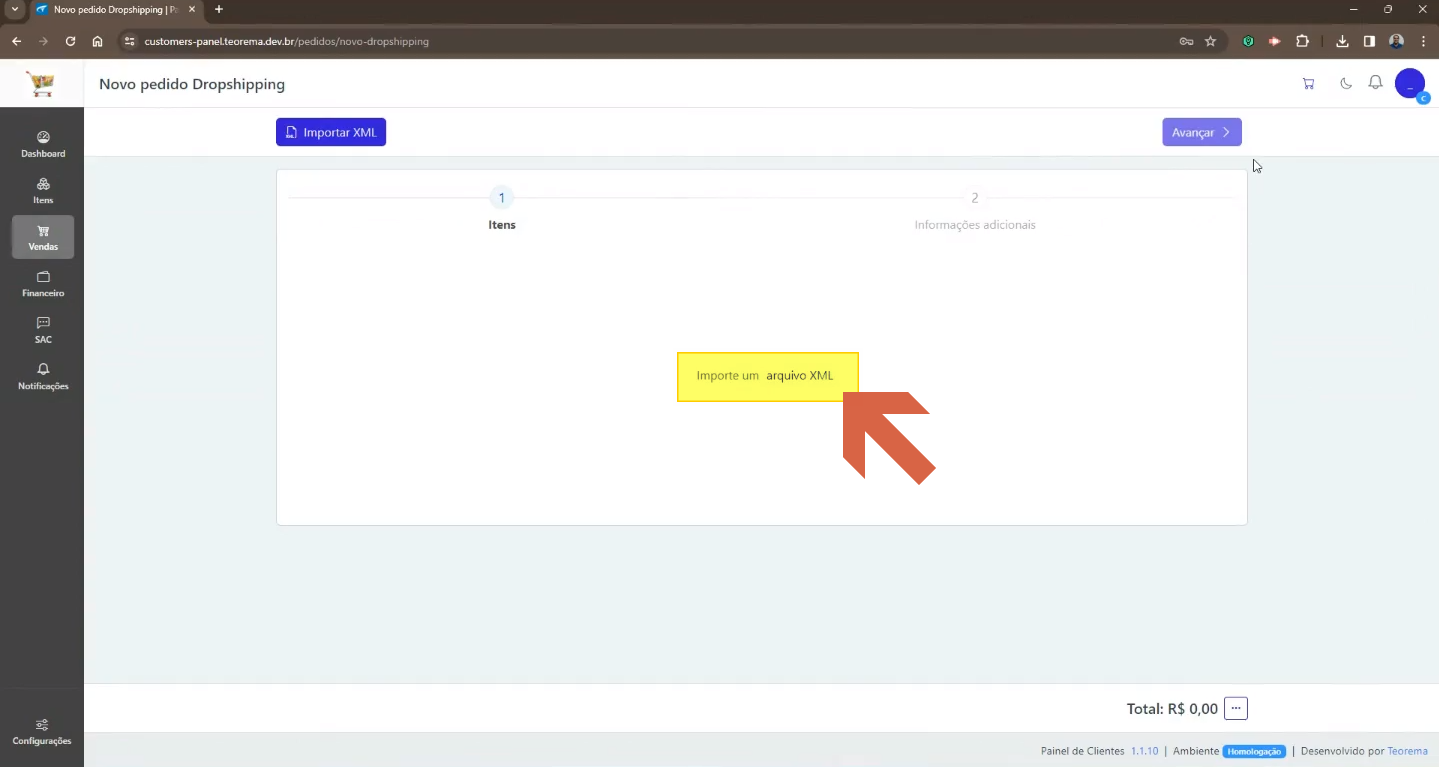The width and height of the screenshot is (1439, 767).
Task: Select step 1 Itens
Action: coord(502,210)
